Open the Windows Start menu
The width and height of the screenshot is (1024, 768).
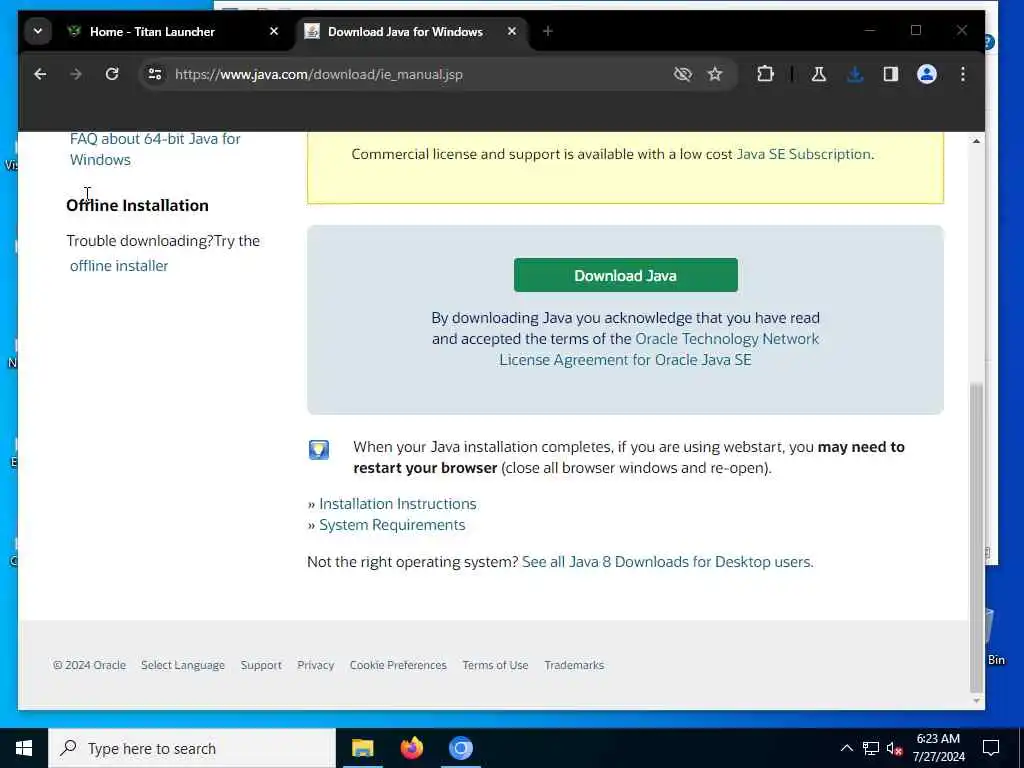point(24,748)
